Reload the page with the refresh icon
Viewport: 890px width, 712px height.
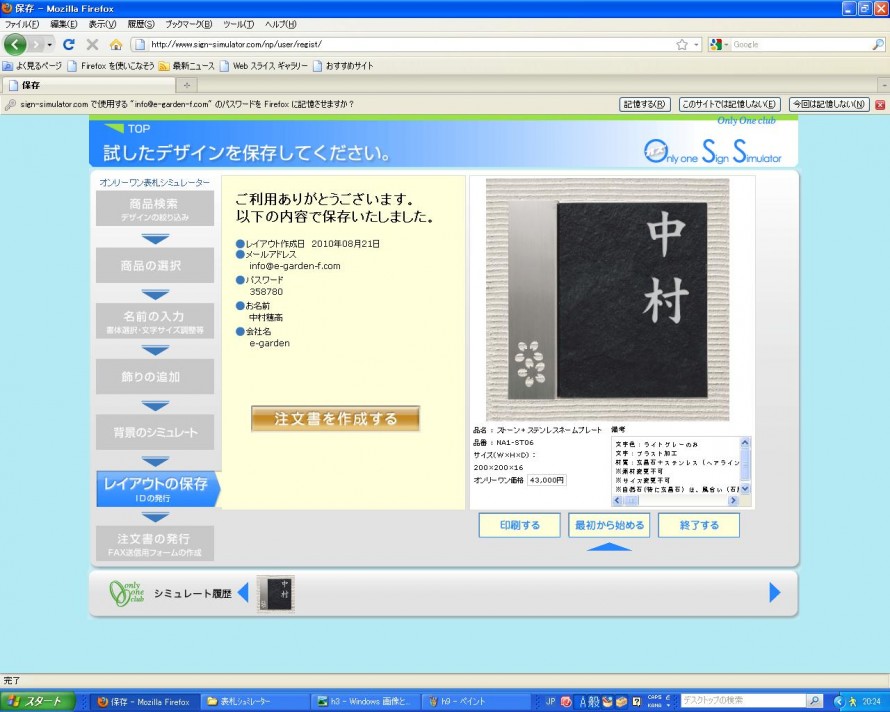coord(69,44)
